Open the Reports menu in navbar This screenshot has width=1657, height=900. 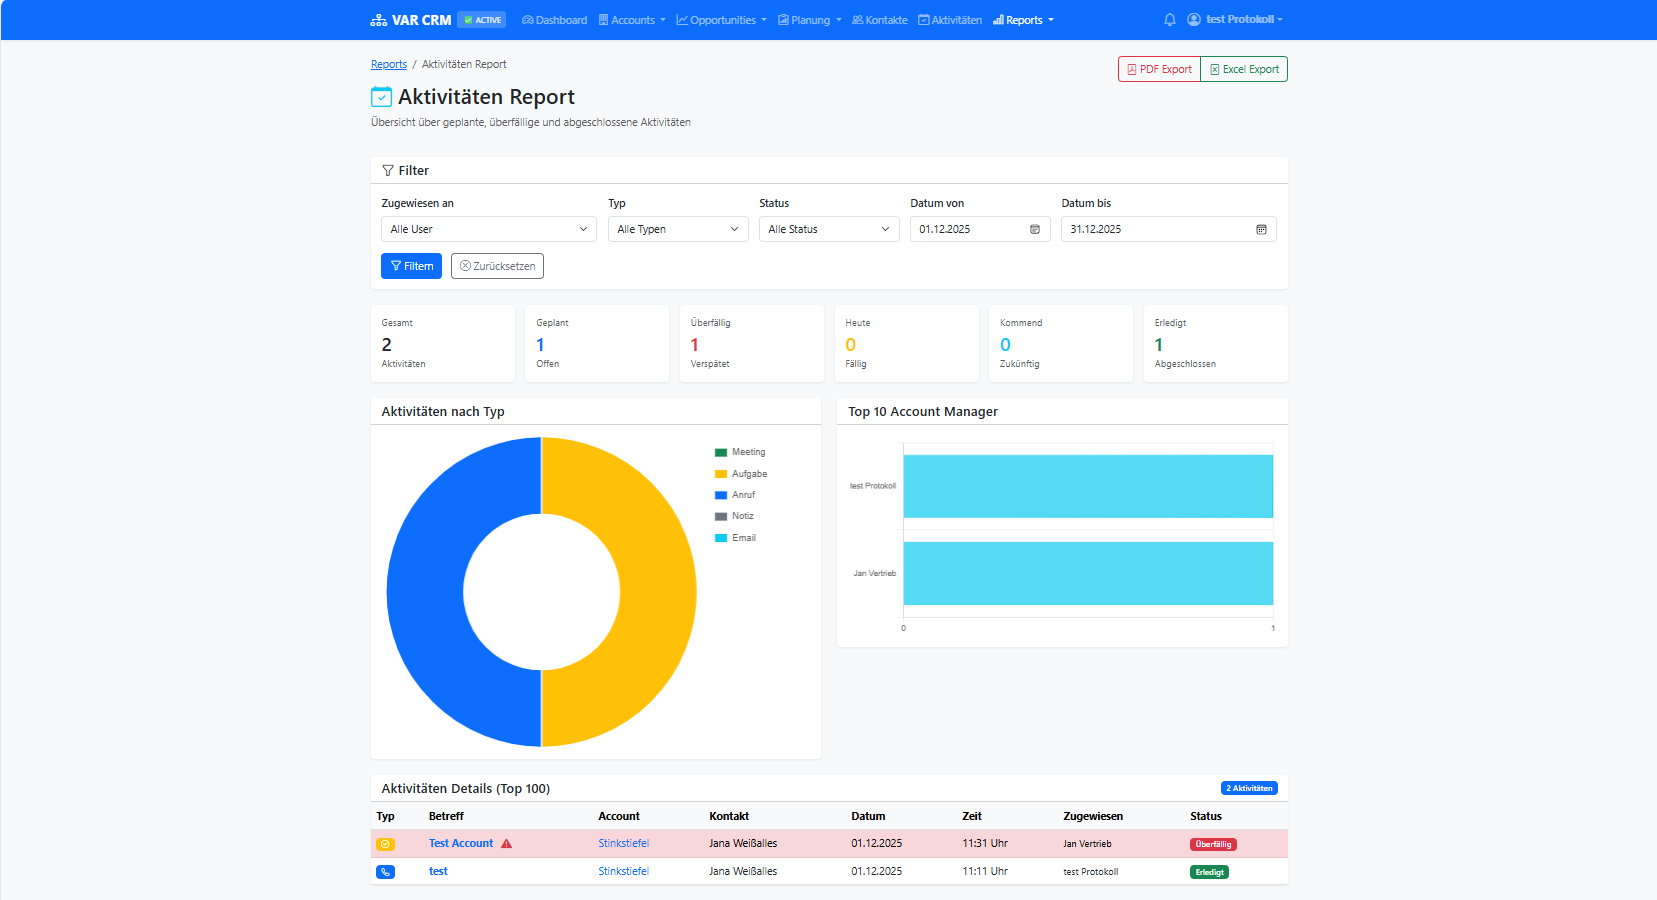pos(1023,20)
